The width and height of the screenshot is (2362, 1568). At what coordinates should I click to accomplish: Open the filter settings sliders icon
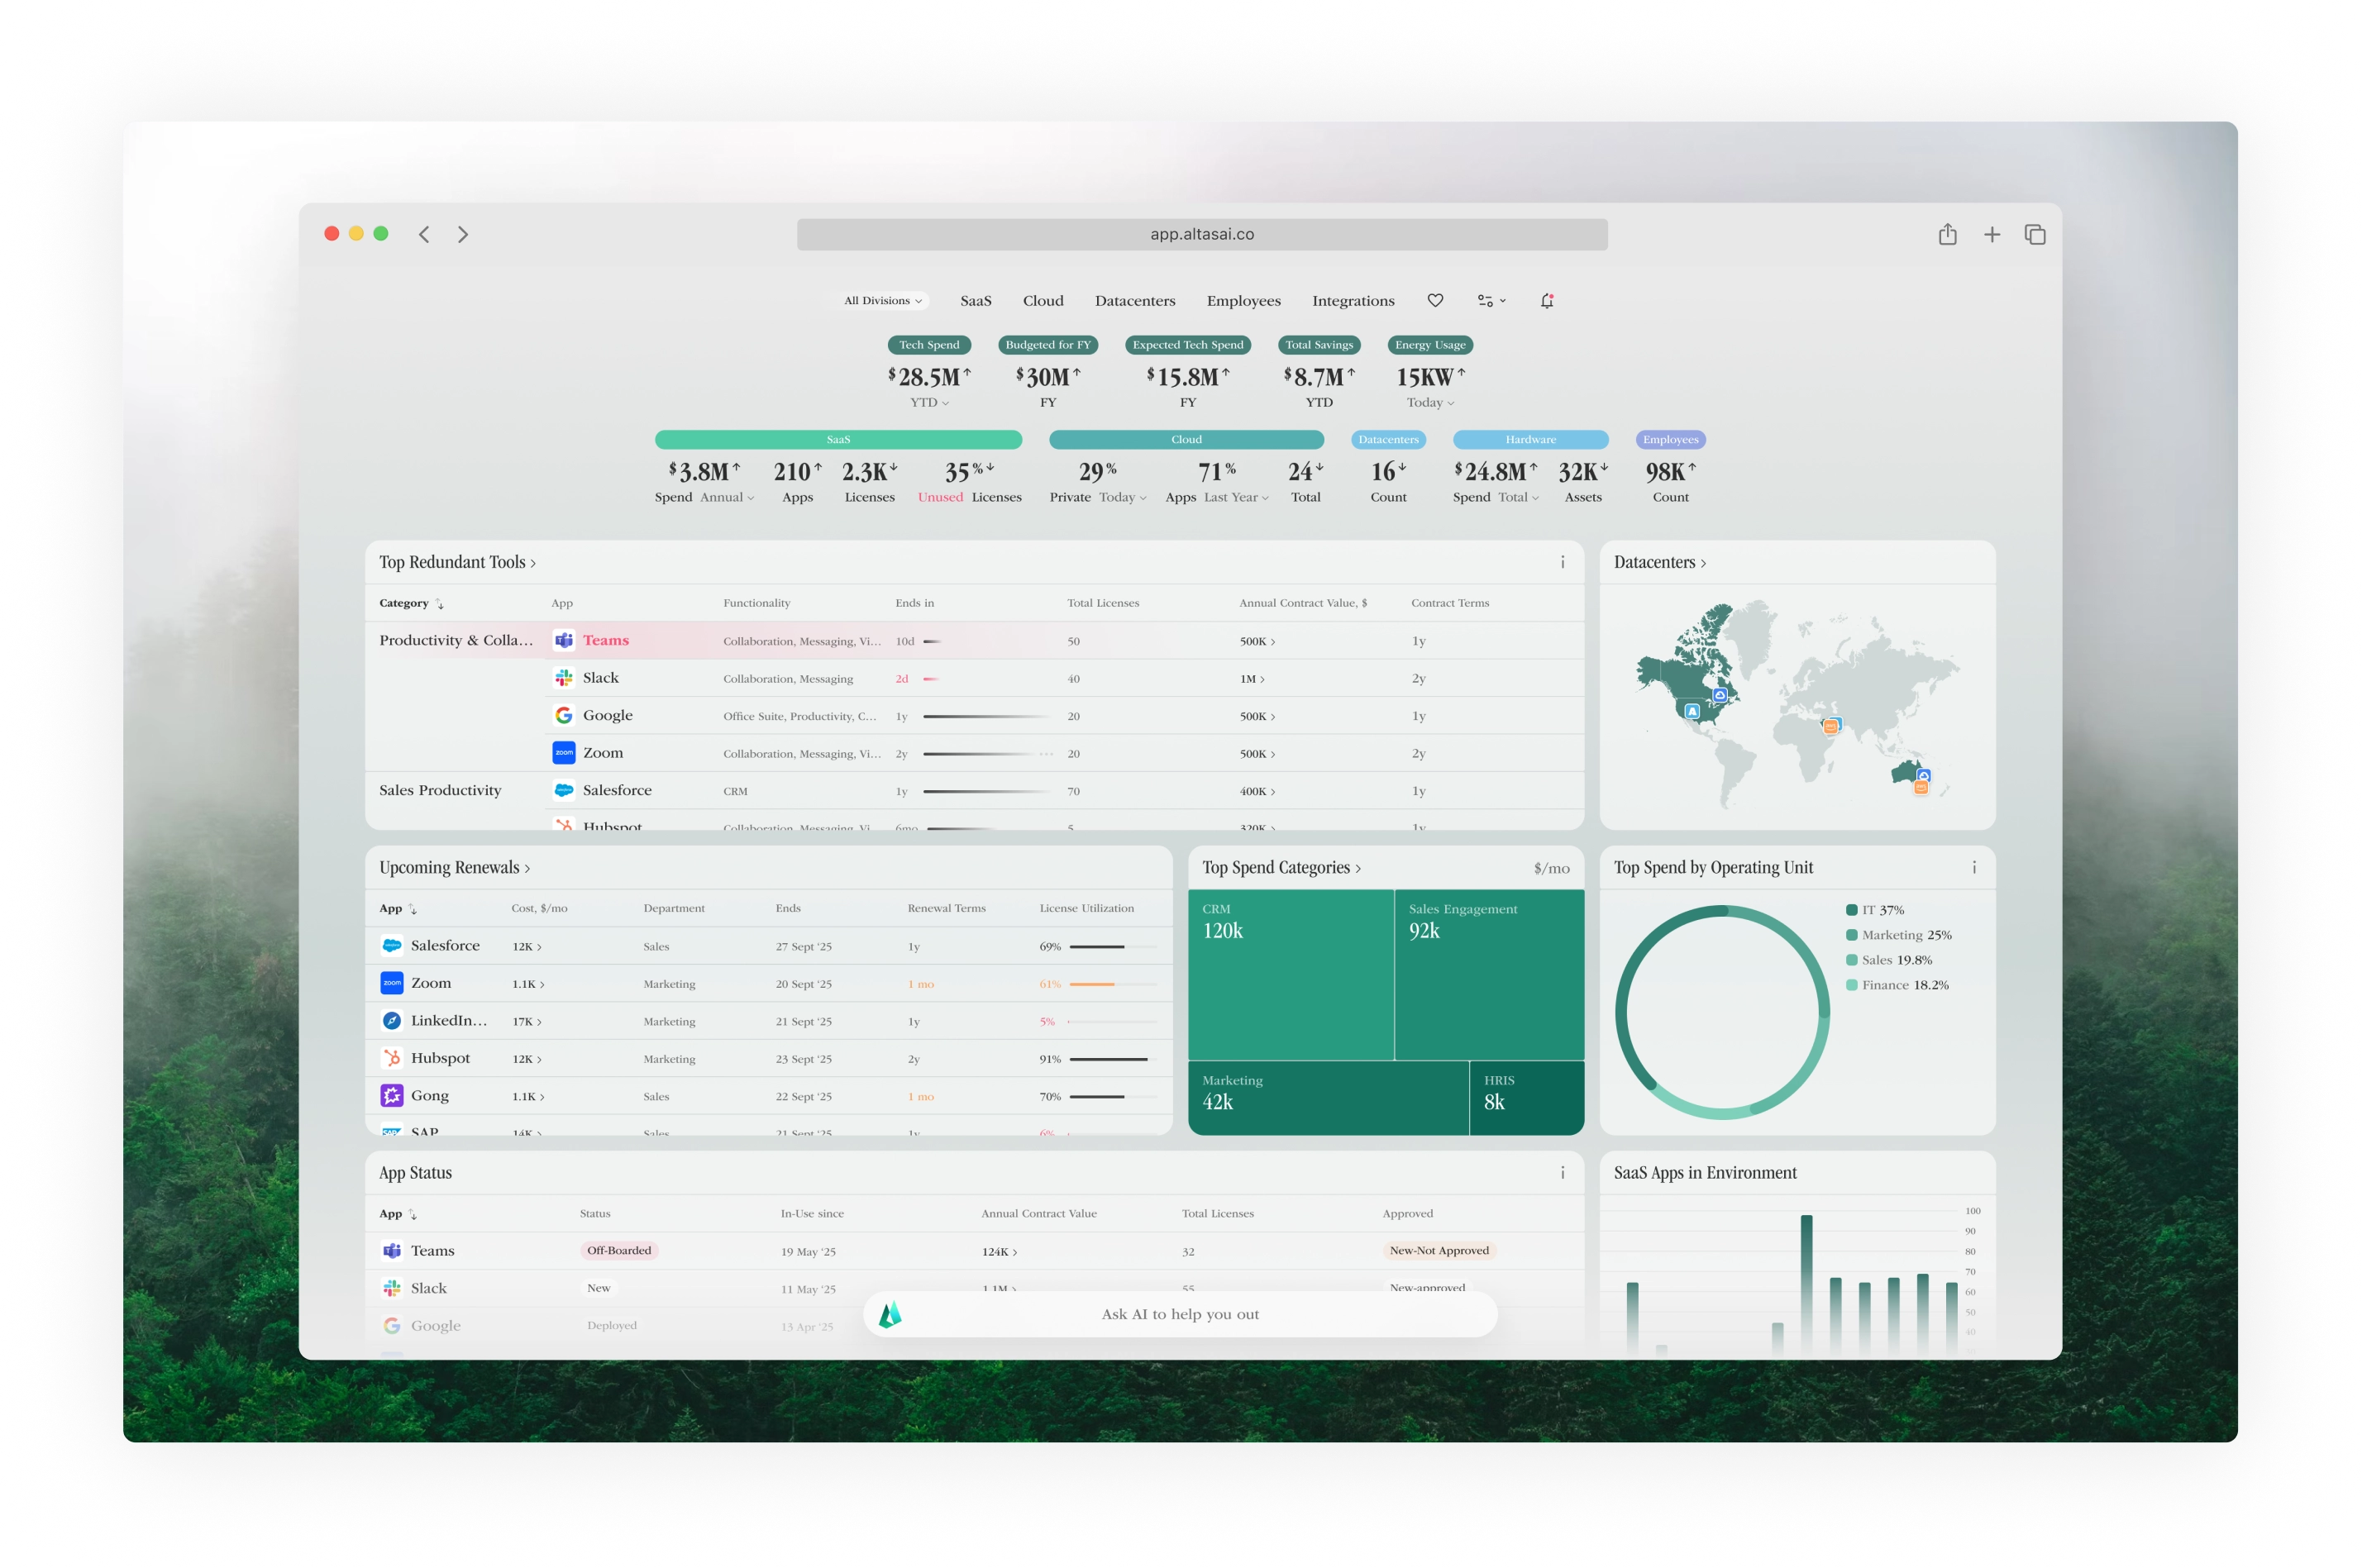1491,300
